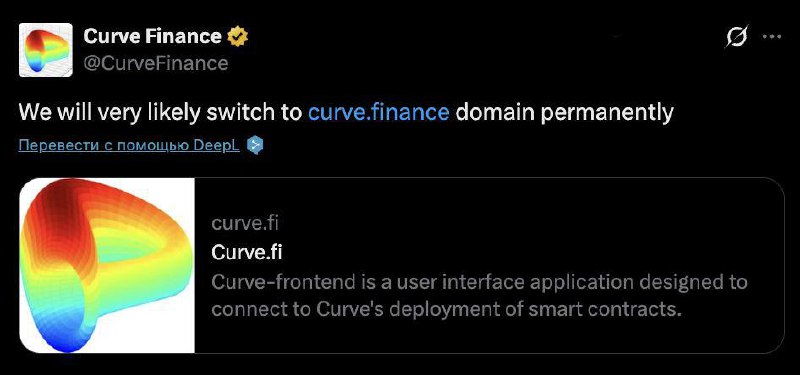Click the gold verified badge next to Curve Finance

(x=238, y=37)
